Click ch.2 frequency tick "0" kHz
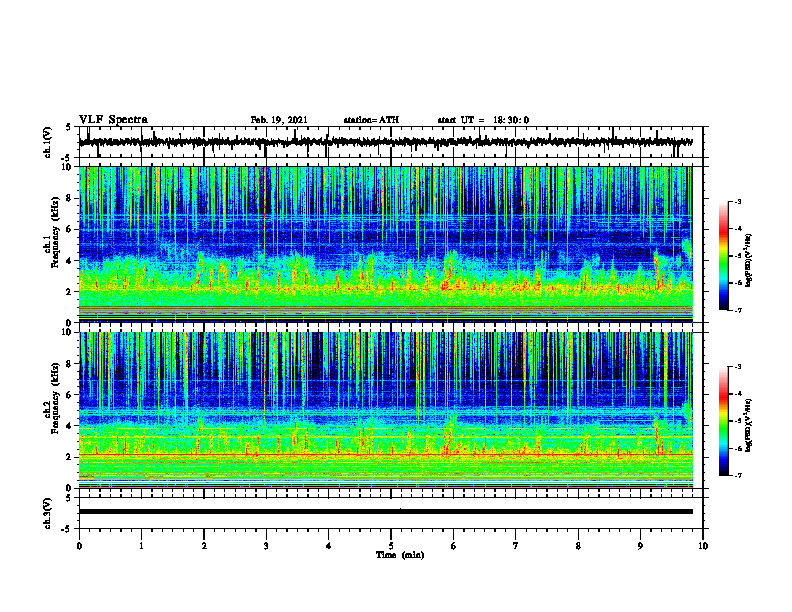 pyautogui.click(x=70, y=488)
